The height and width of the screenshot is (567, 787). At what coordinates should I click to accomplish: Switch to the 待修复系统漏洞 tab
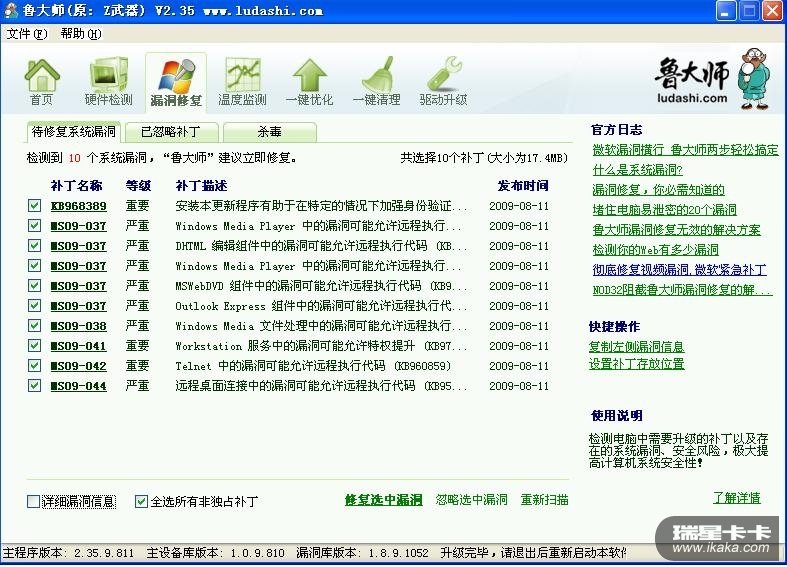pos(73,132)
